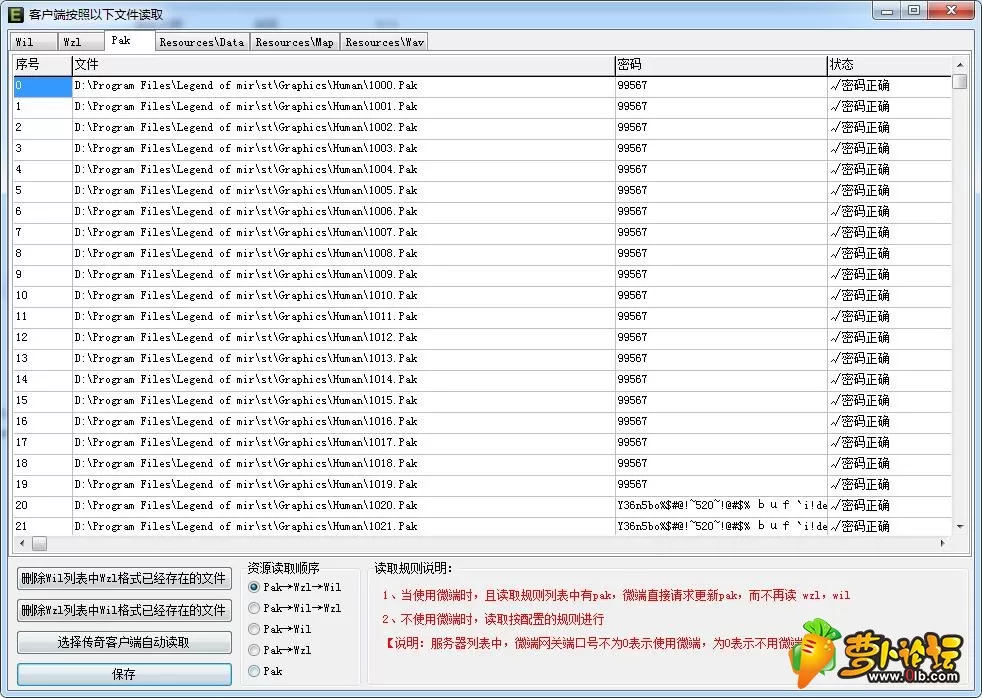
Task: Select file path ending 1005.Pak
Action: 343,190
